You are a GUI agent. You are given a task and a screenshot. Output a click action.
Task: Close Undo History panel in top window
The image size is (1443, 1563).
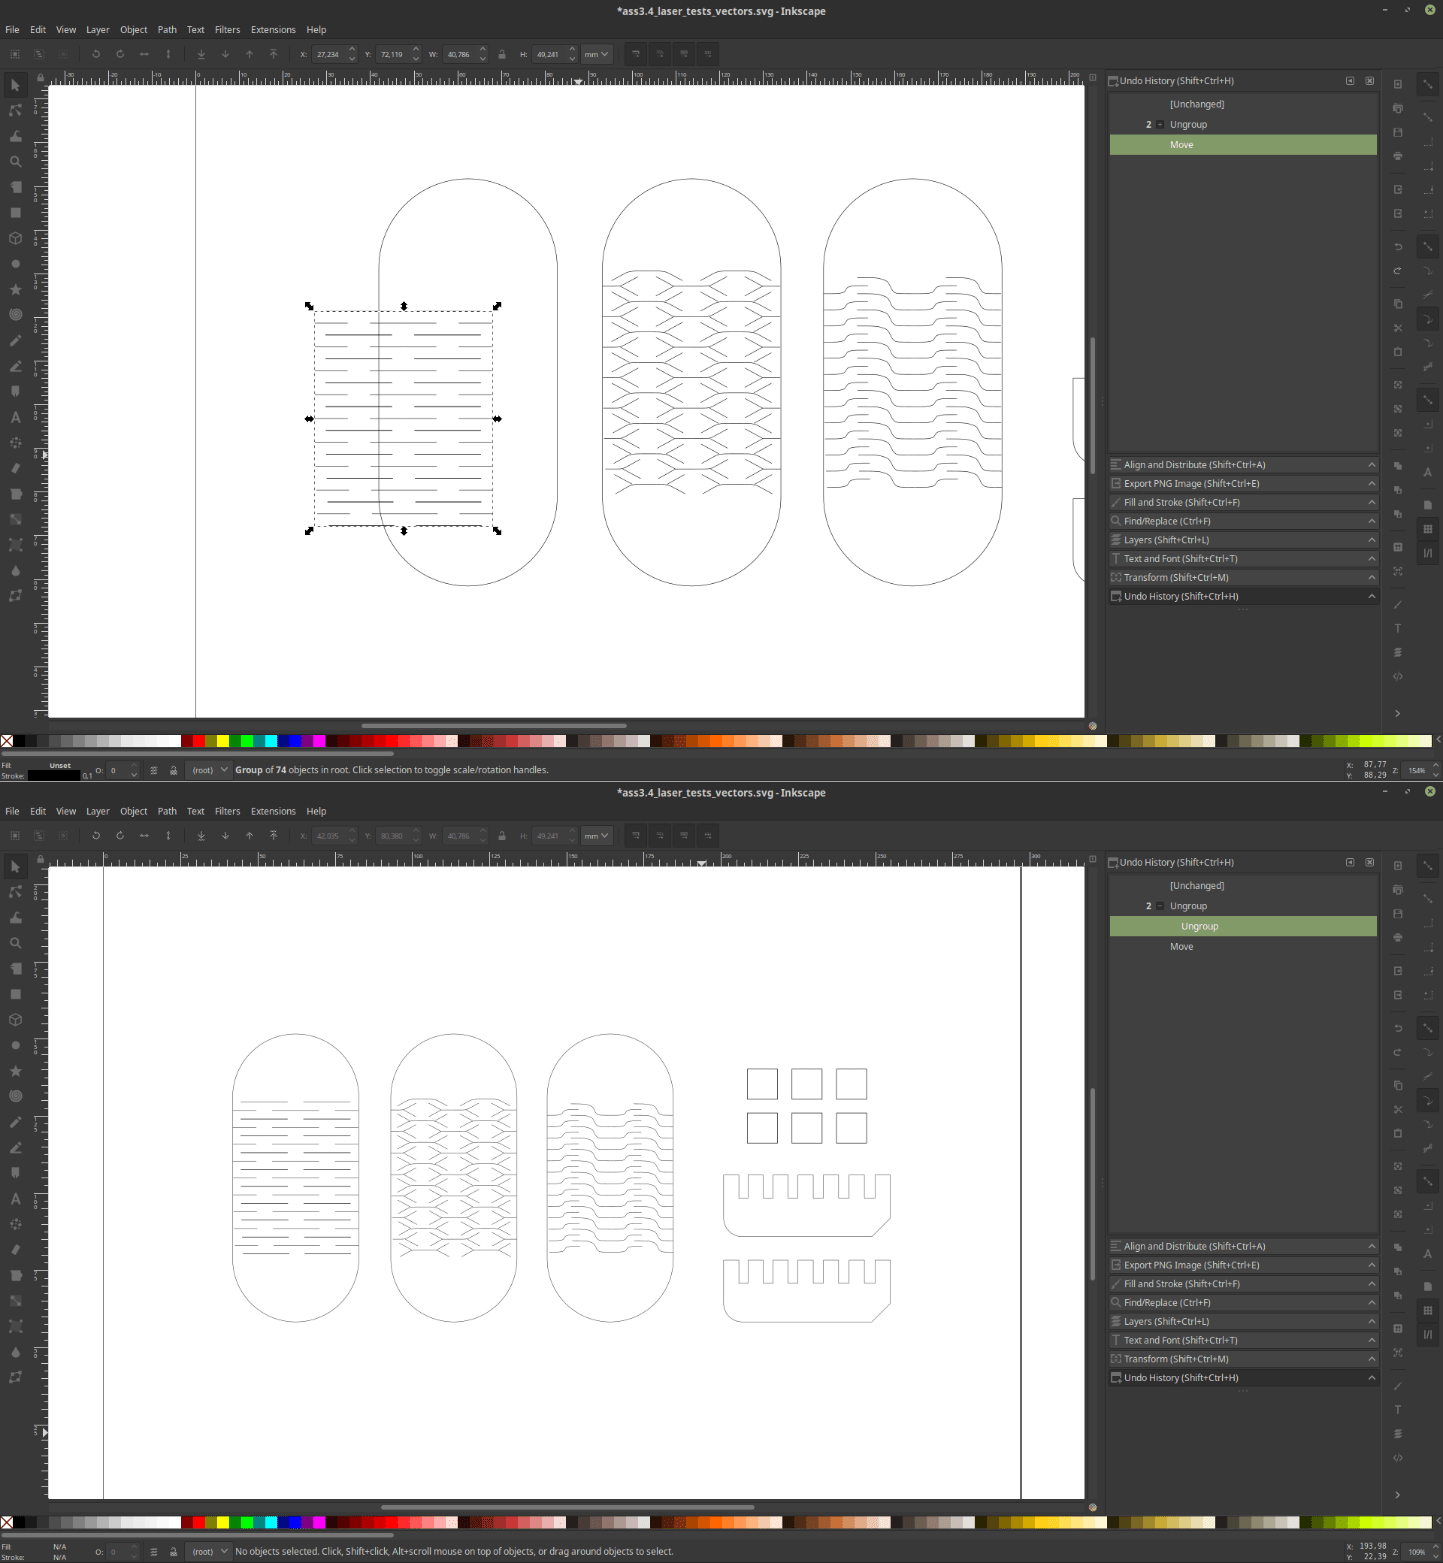point(1370,81)
